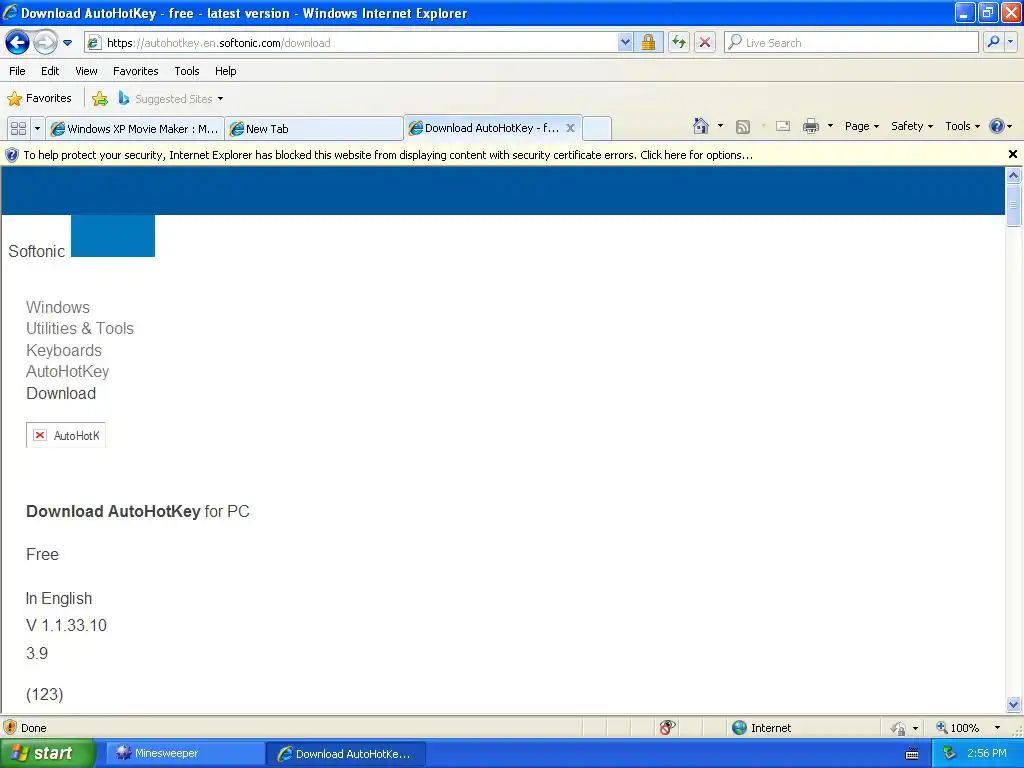Dismiss the information bar with X

[1012, 154]
